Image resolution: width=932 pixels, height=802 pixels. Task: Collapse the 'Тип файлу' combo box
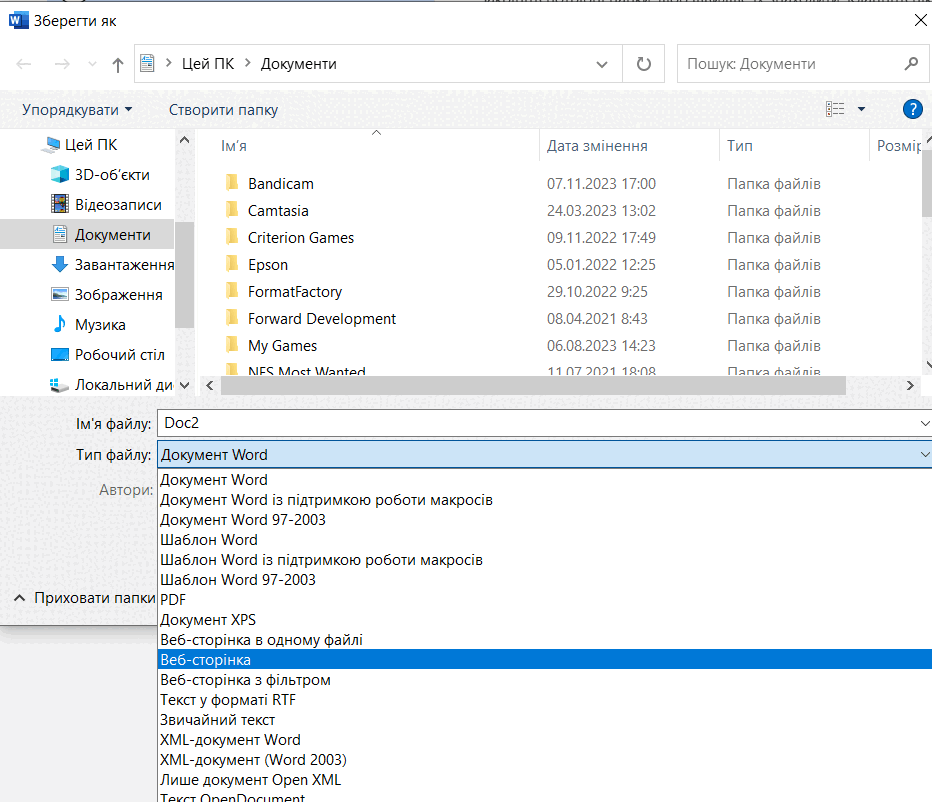click(x=925, y=454)
